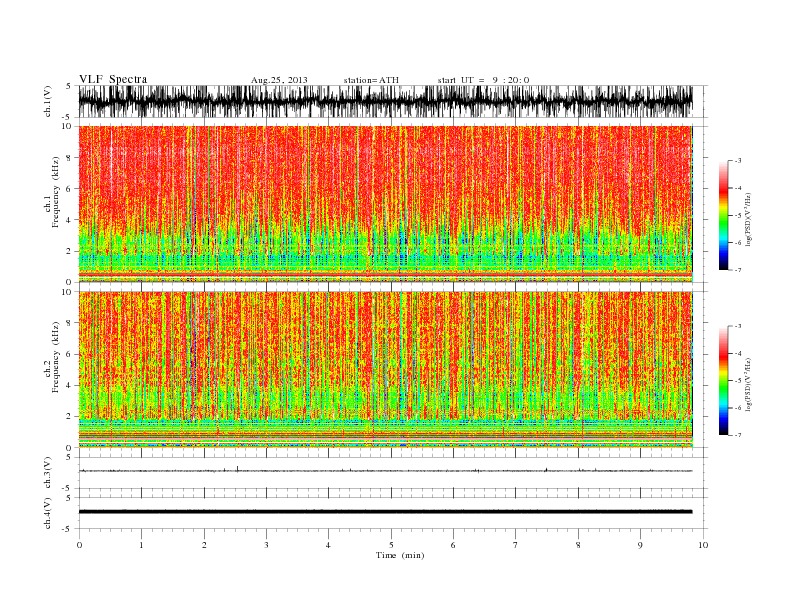Click inside the ch.1 frequency spectrogram
Screen dimensions: 792x612
tap(385, 204)
